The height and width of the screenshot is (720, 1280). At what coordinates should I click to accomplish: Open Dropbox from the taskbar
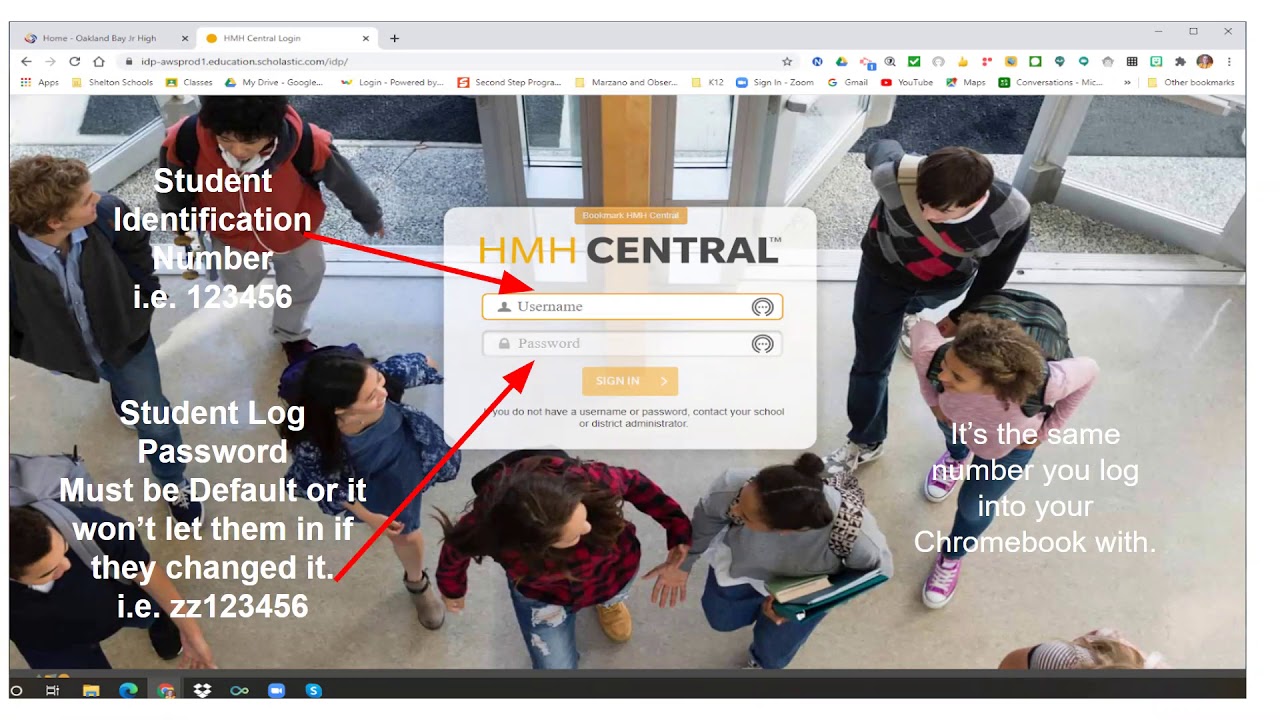[202, 690]
